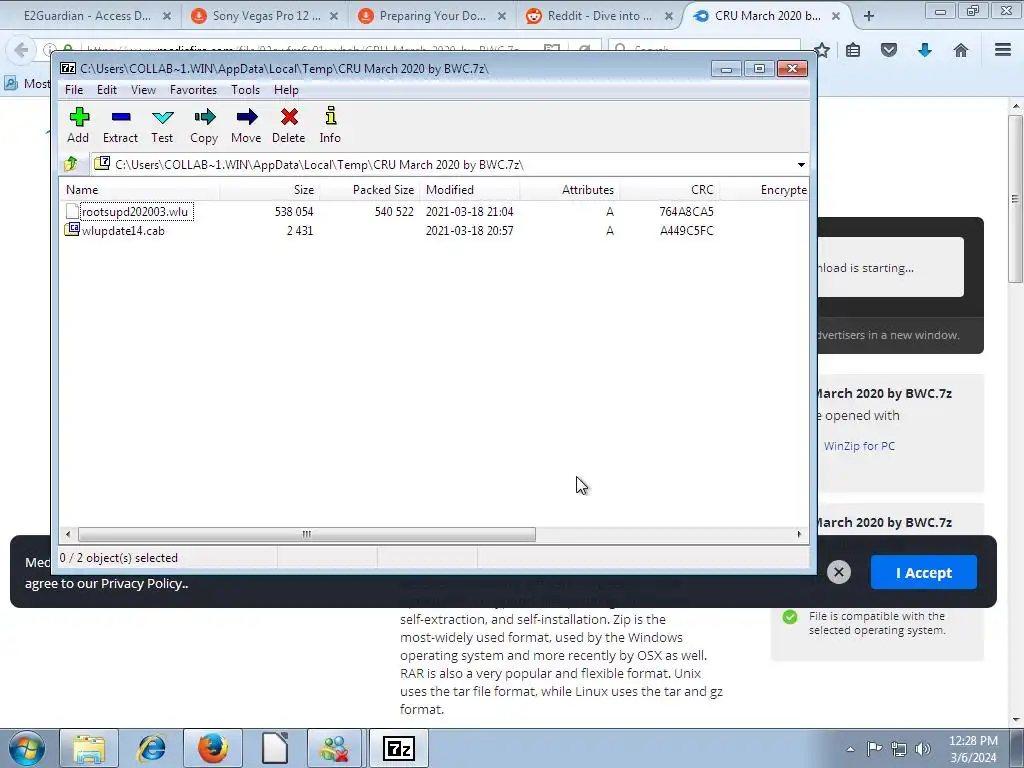Sort by the Attributes column header
The width and height of the screenshot is (1024, 768).
click(x=569, y=190)
